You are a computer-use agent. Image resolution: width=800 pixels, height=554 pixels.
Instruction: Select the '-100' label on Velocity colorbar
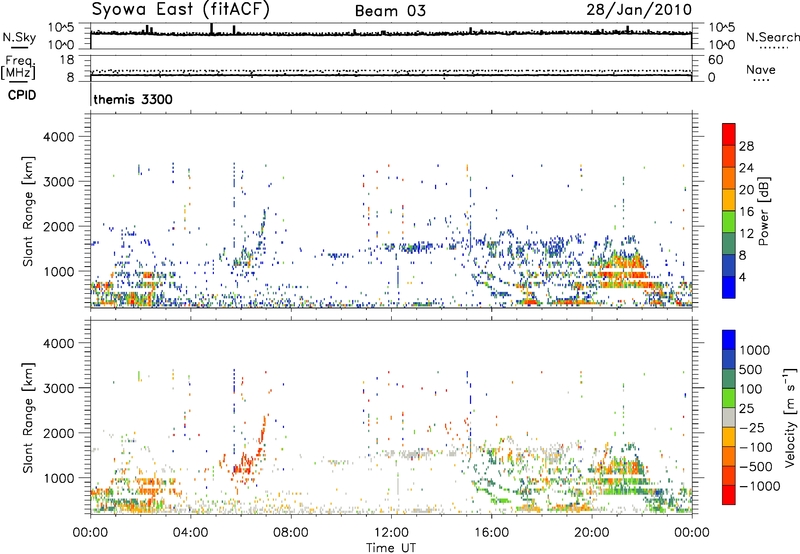[755, 447]
